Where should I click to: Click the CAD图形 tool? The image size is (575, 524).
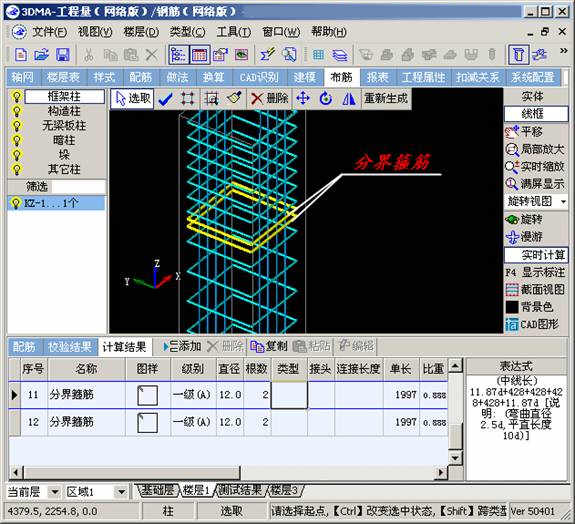point(532,325)
